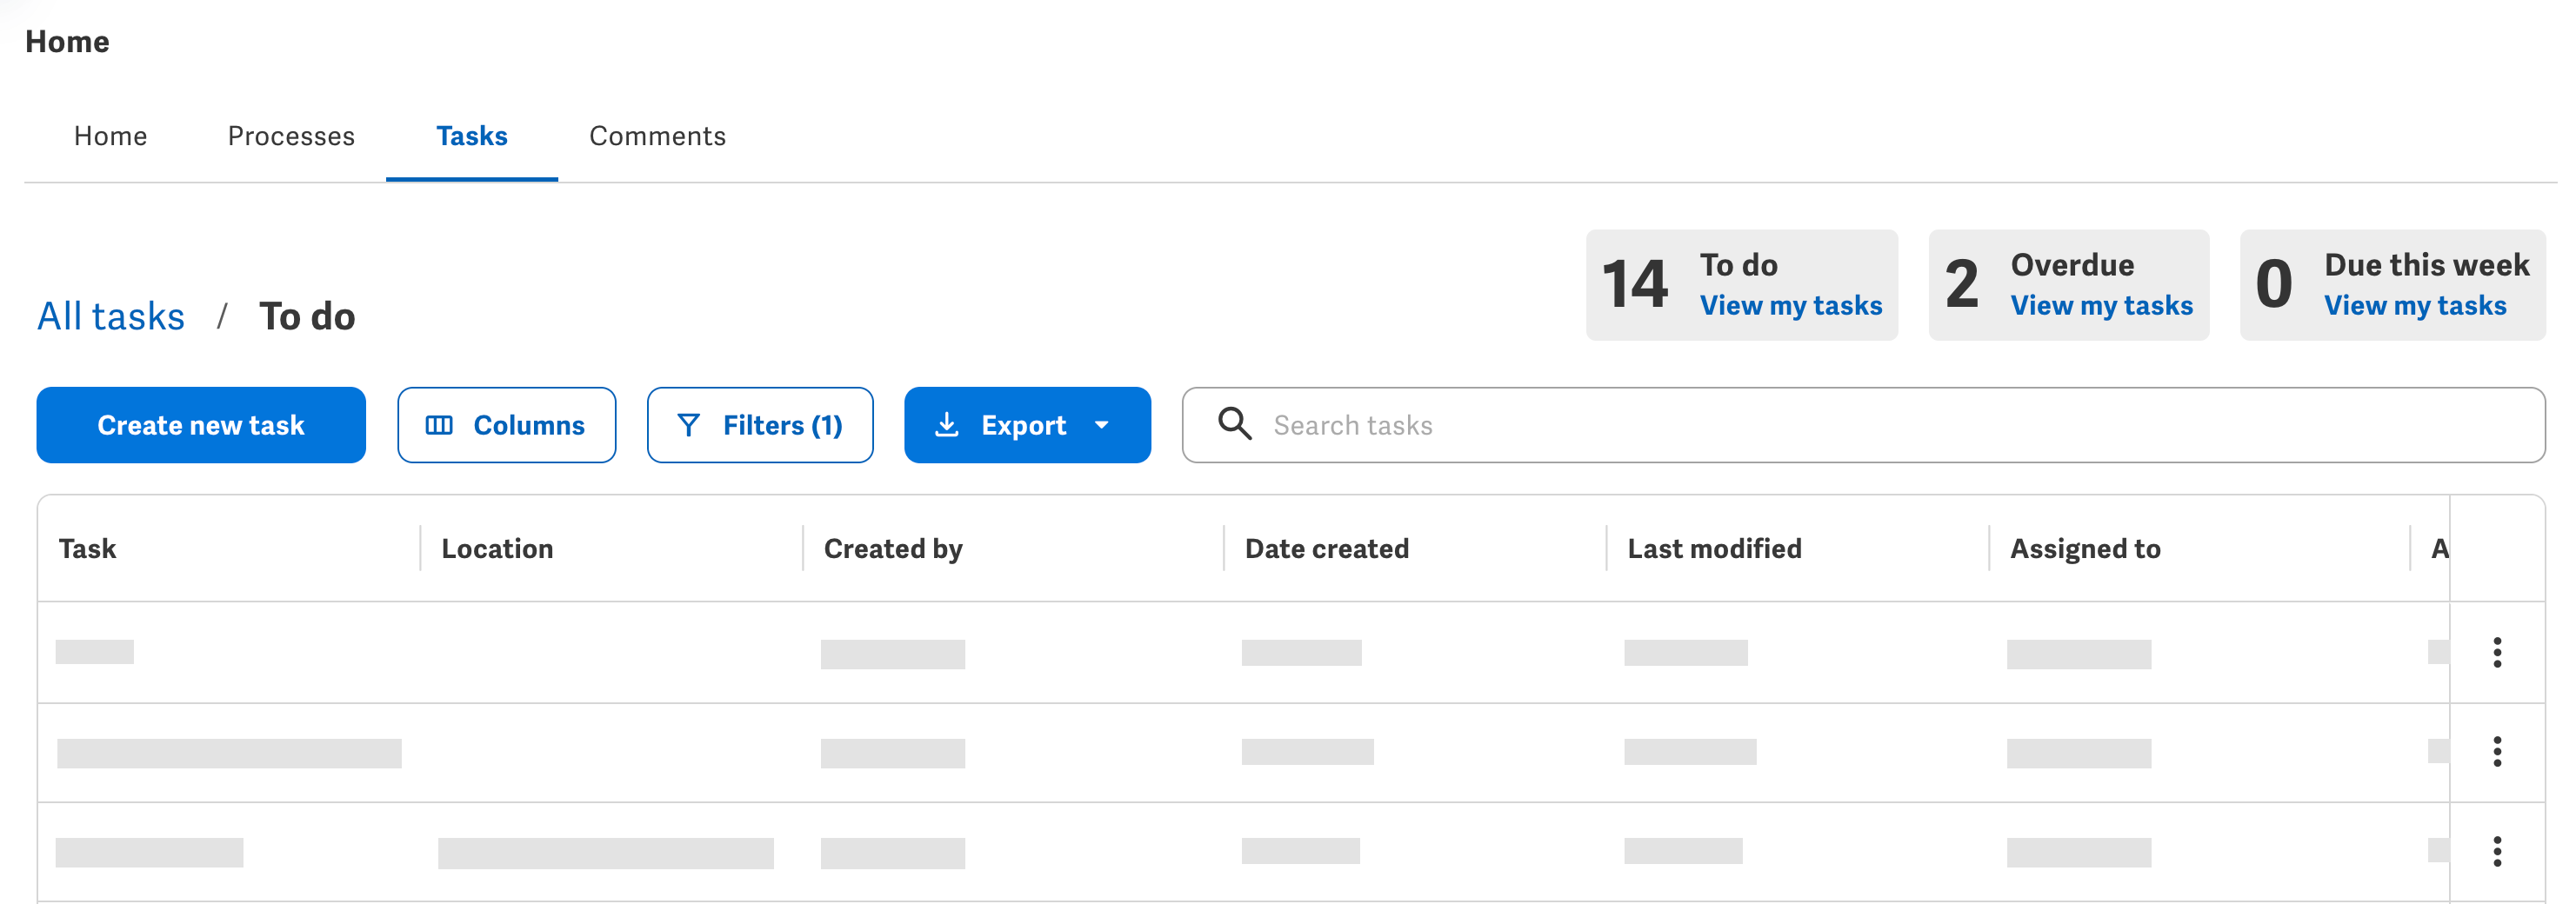Click inside the Search tasks field
This screenshot has width=2576, height=904.
pos(1500,424)
